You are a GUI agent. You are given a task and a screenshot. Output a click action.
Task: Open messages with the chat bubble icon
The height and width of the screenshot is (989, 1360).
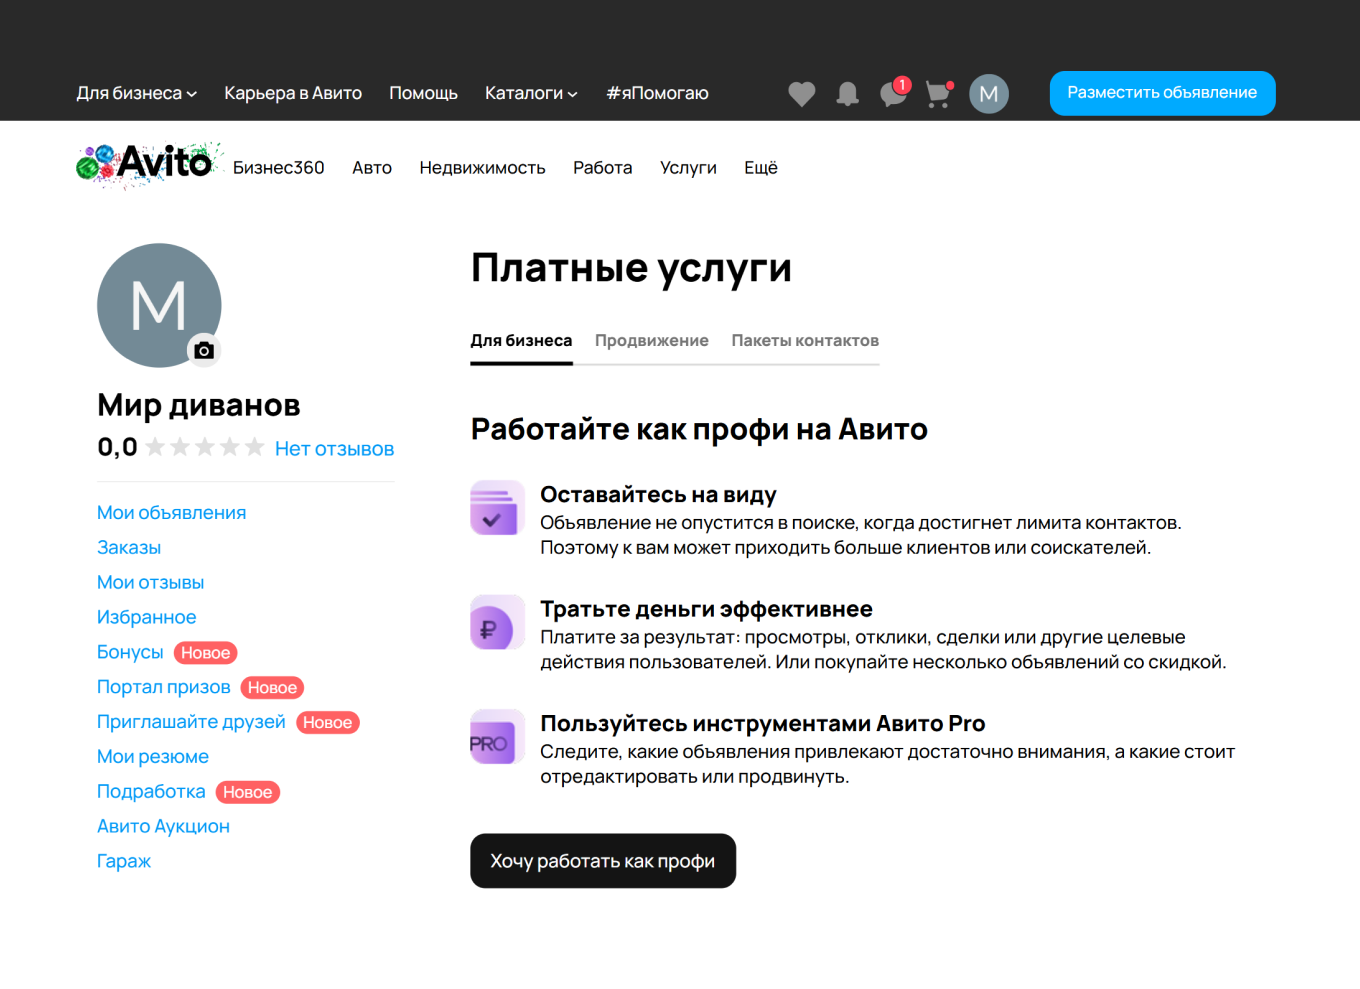coord(893,93)
